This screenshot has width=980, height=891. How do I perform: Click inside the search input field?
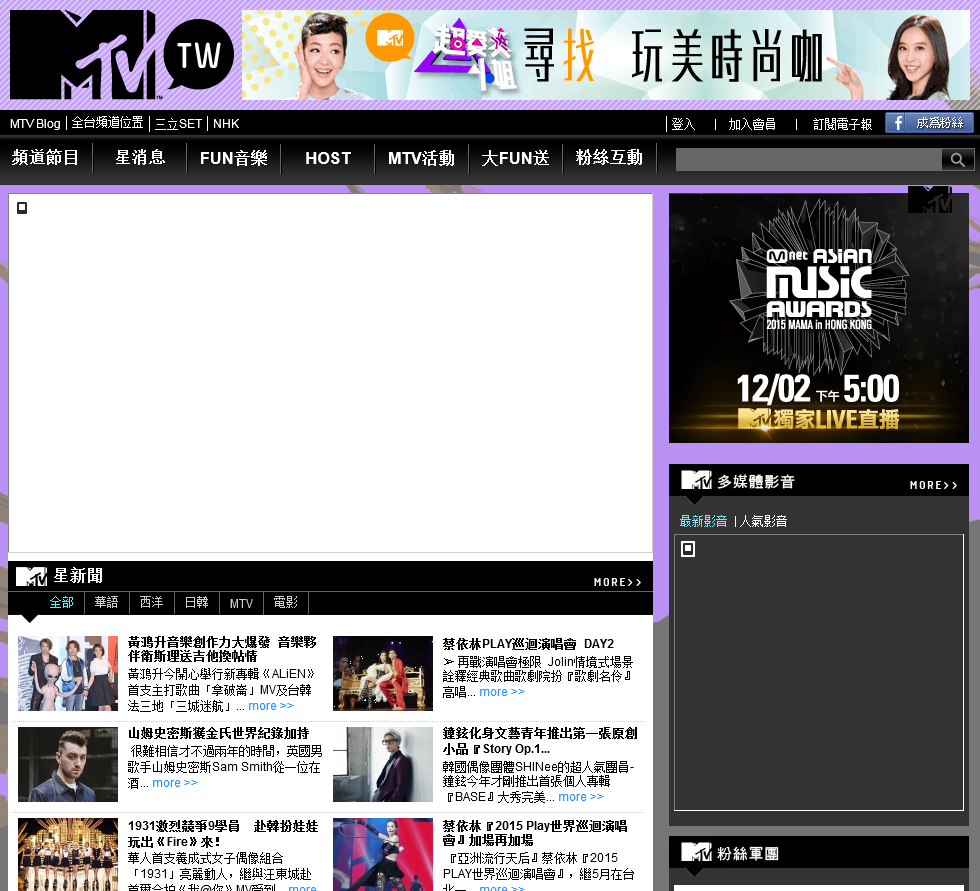tap(809, 159)
